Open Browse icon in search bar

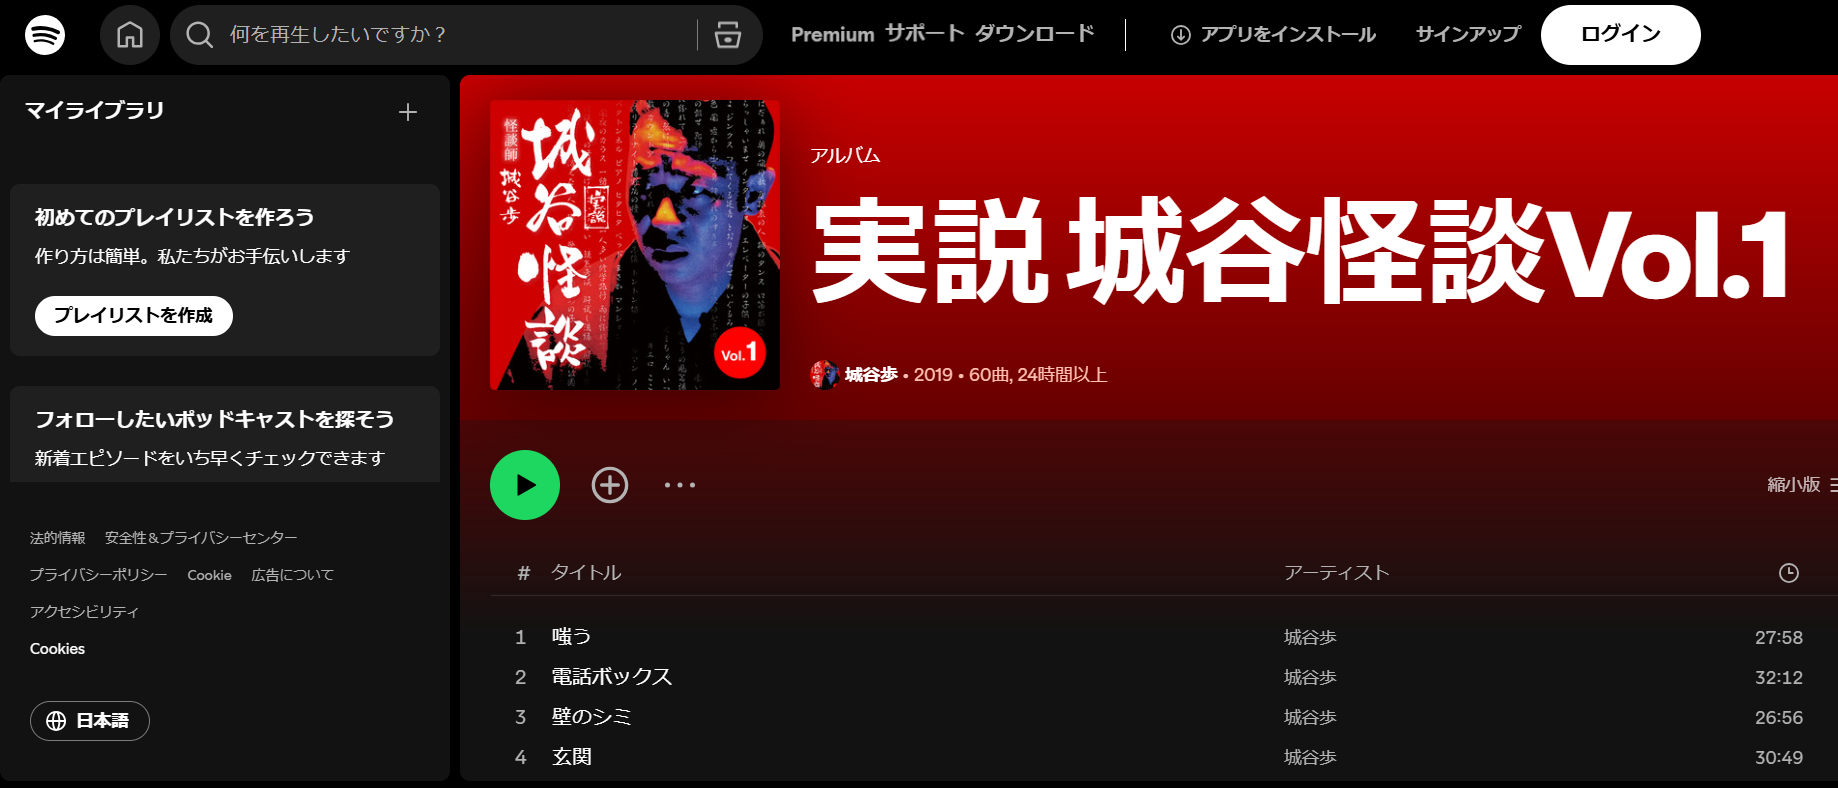pyautogui.click(x=728, y=35)
